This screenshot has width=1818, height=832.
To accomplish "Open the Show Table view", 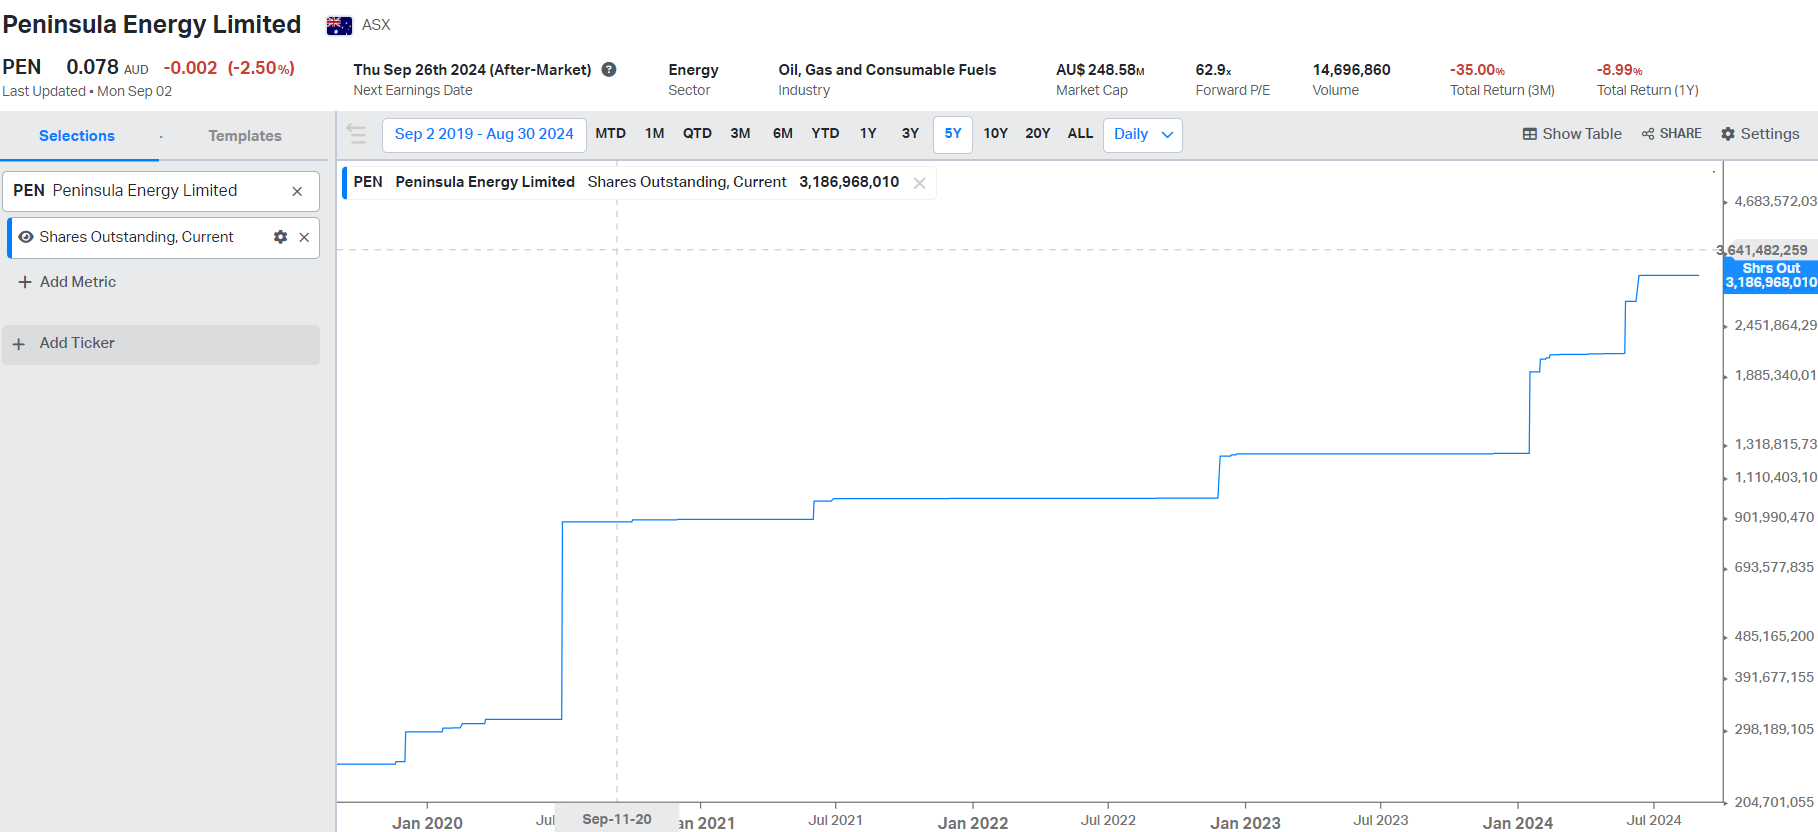I will [x=1572, y=134].
